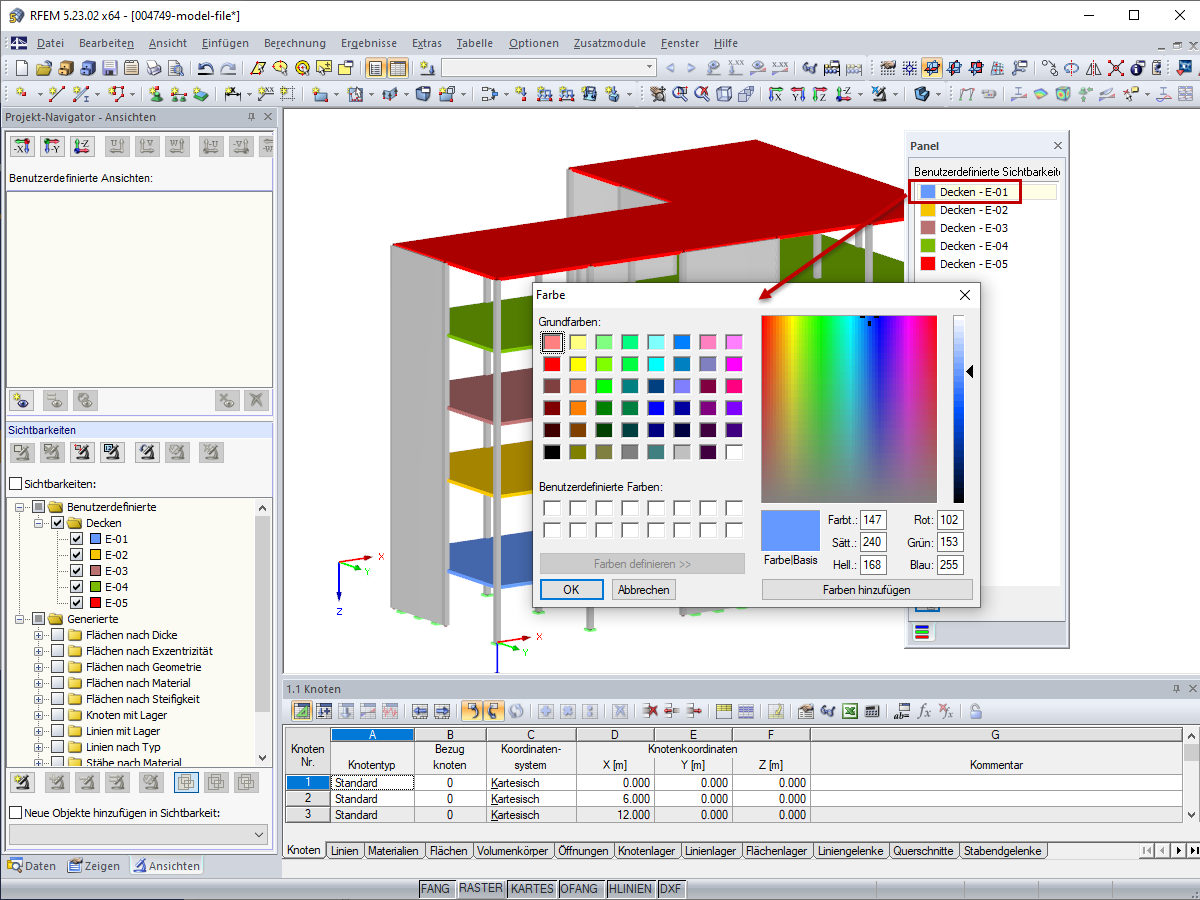This screenshot has width=1200, height=900.
Task: Open the Zusatzmodule menu
Action: [x=610, y=43]
